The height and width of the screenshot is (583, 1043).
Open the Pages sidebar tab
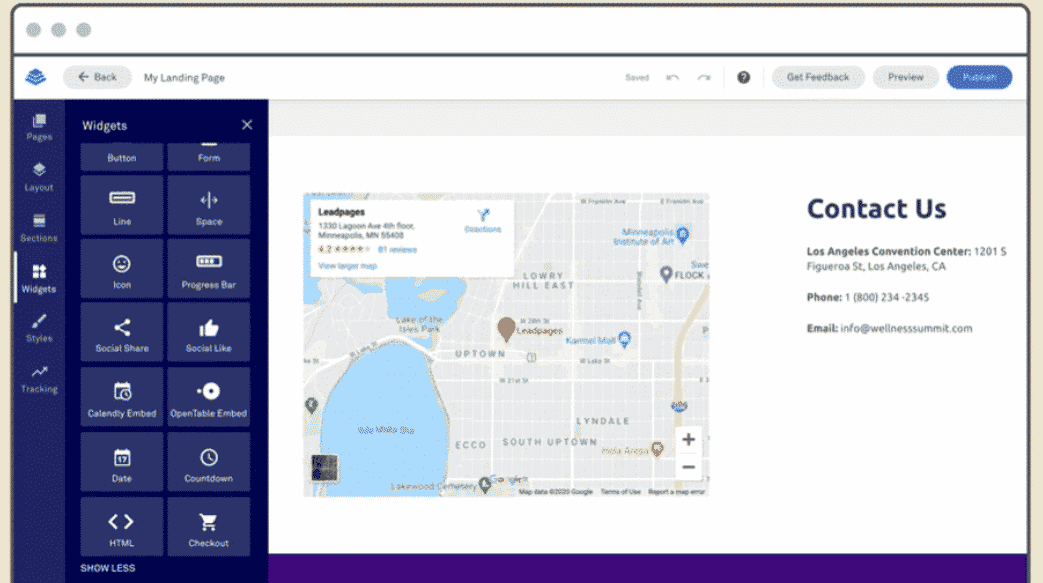tap(39, 127)
